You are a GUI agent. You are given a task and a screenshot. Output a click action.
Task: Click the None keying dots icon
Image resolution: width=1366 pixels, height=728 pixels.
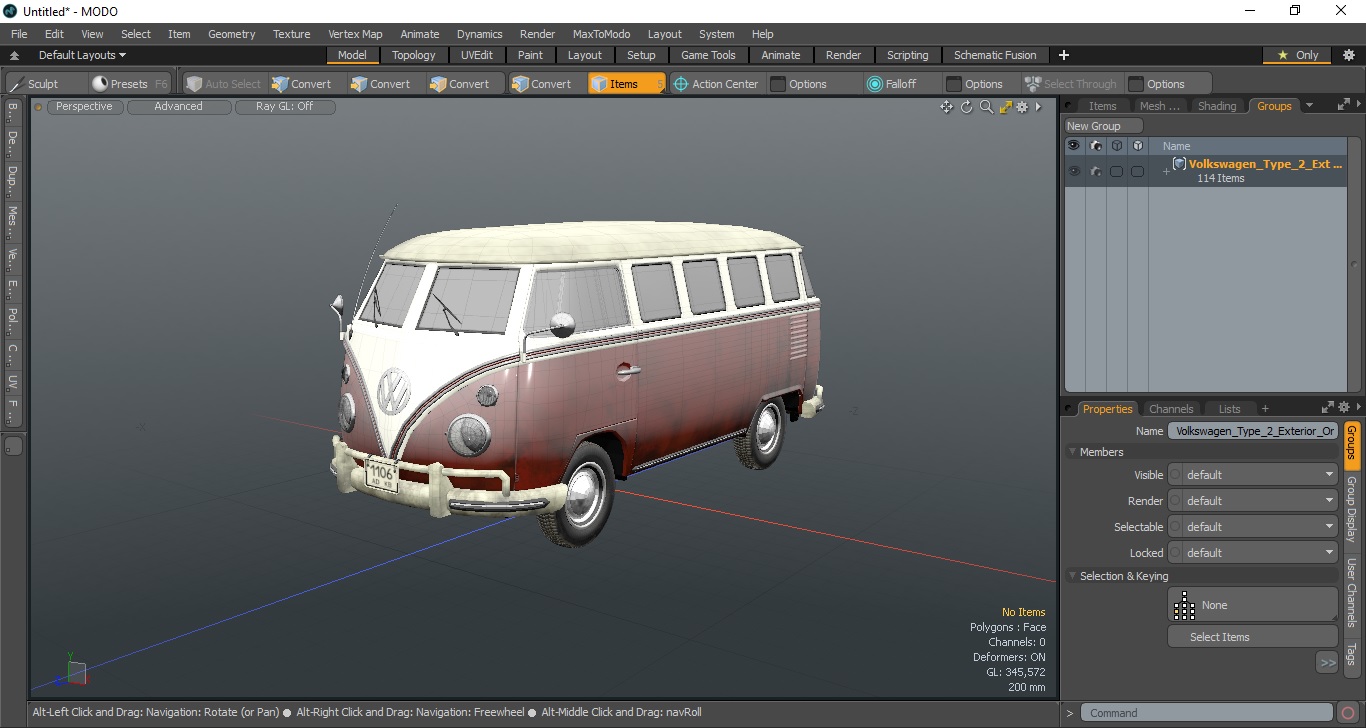tap(1185, 605)
